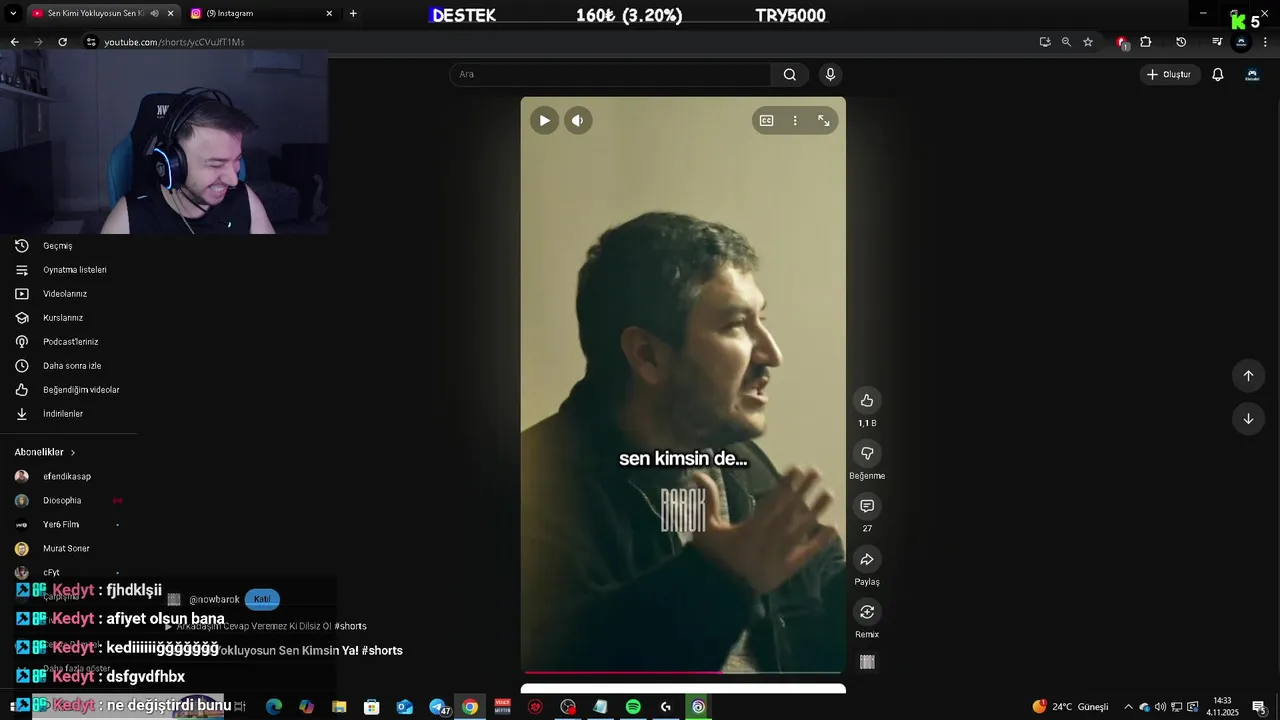Go to next Short with down arrow
The image size is (1280, 720).
pos(1248,419)
